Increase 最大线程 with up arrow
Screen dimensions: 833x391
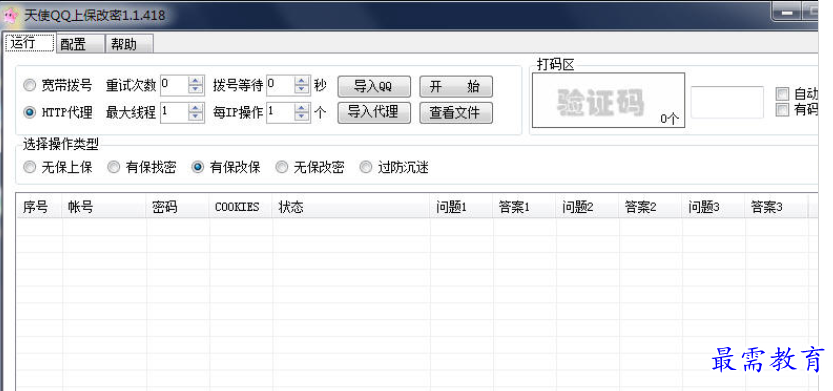[x=196, y=108]
